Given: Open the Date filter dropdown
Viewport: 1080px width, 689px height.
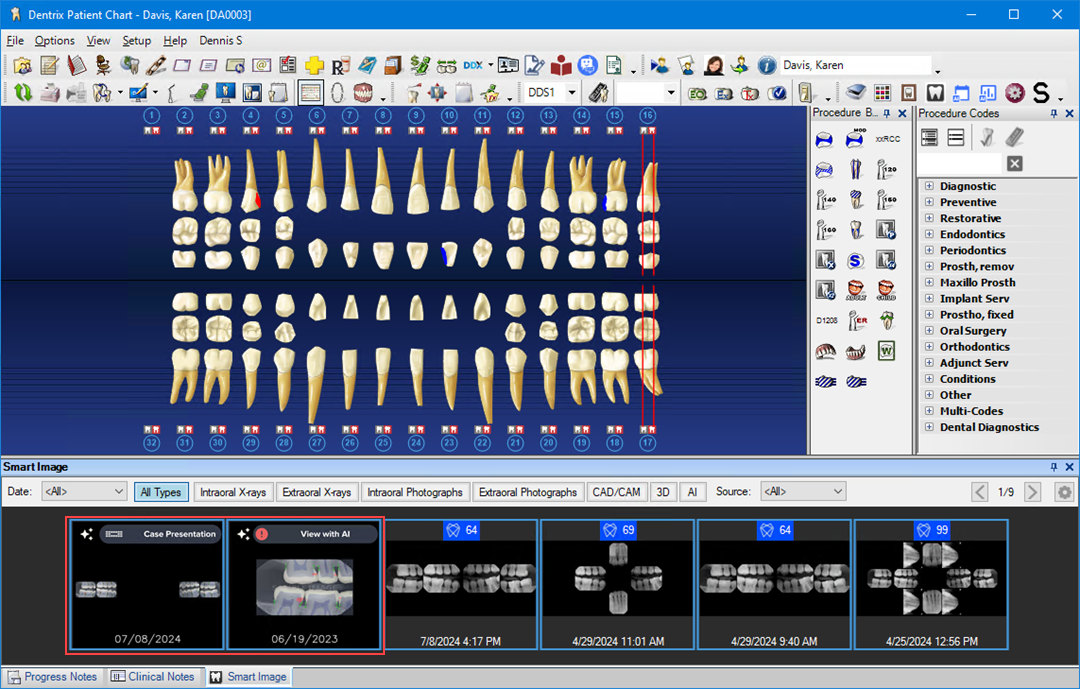Looking at the screenshot, I should (83, 492).
